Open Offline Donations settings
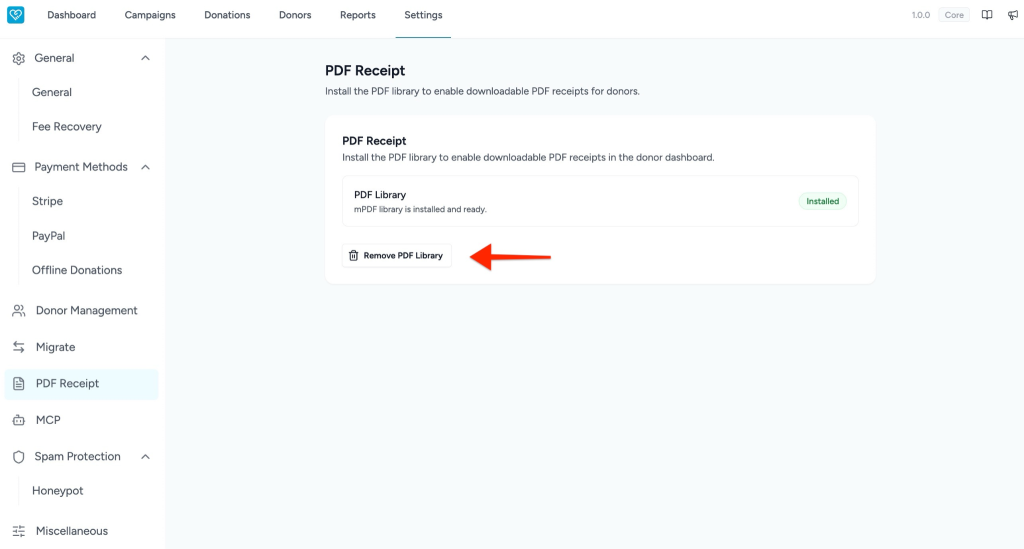1024x549 pixels. click(x=77, y=270)
